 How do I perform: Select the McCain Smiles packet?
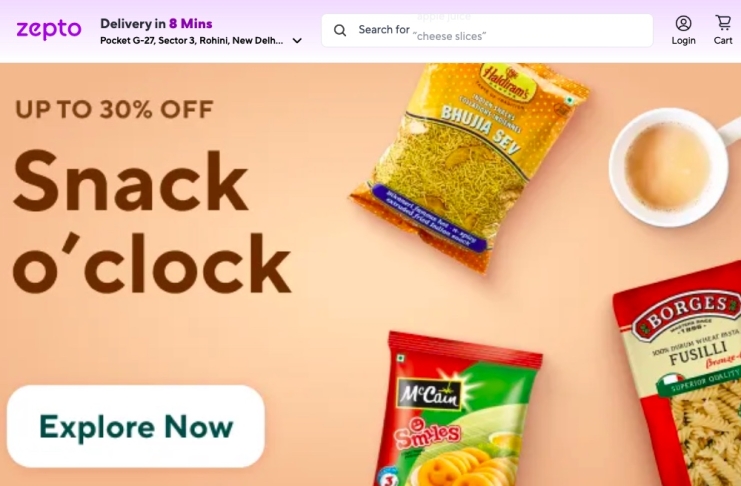click(458, 409)
